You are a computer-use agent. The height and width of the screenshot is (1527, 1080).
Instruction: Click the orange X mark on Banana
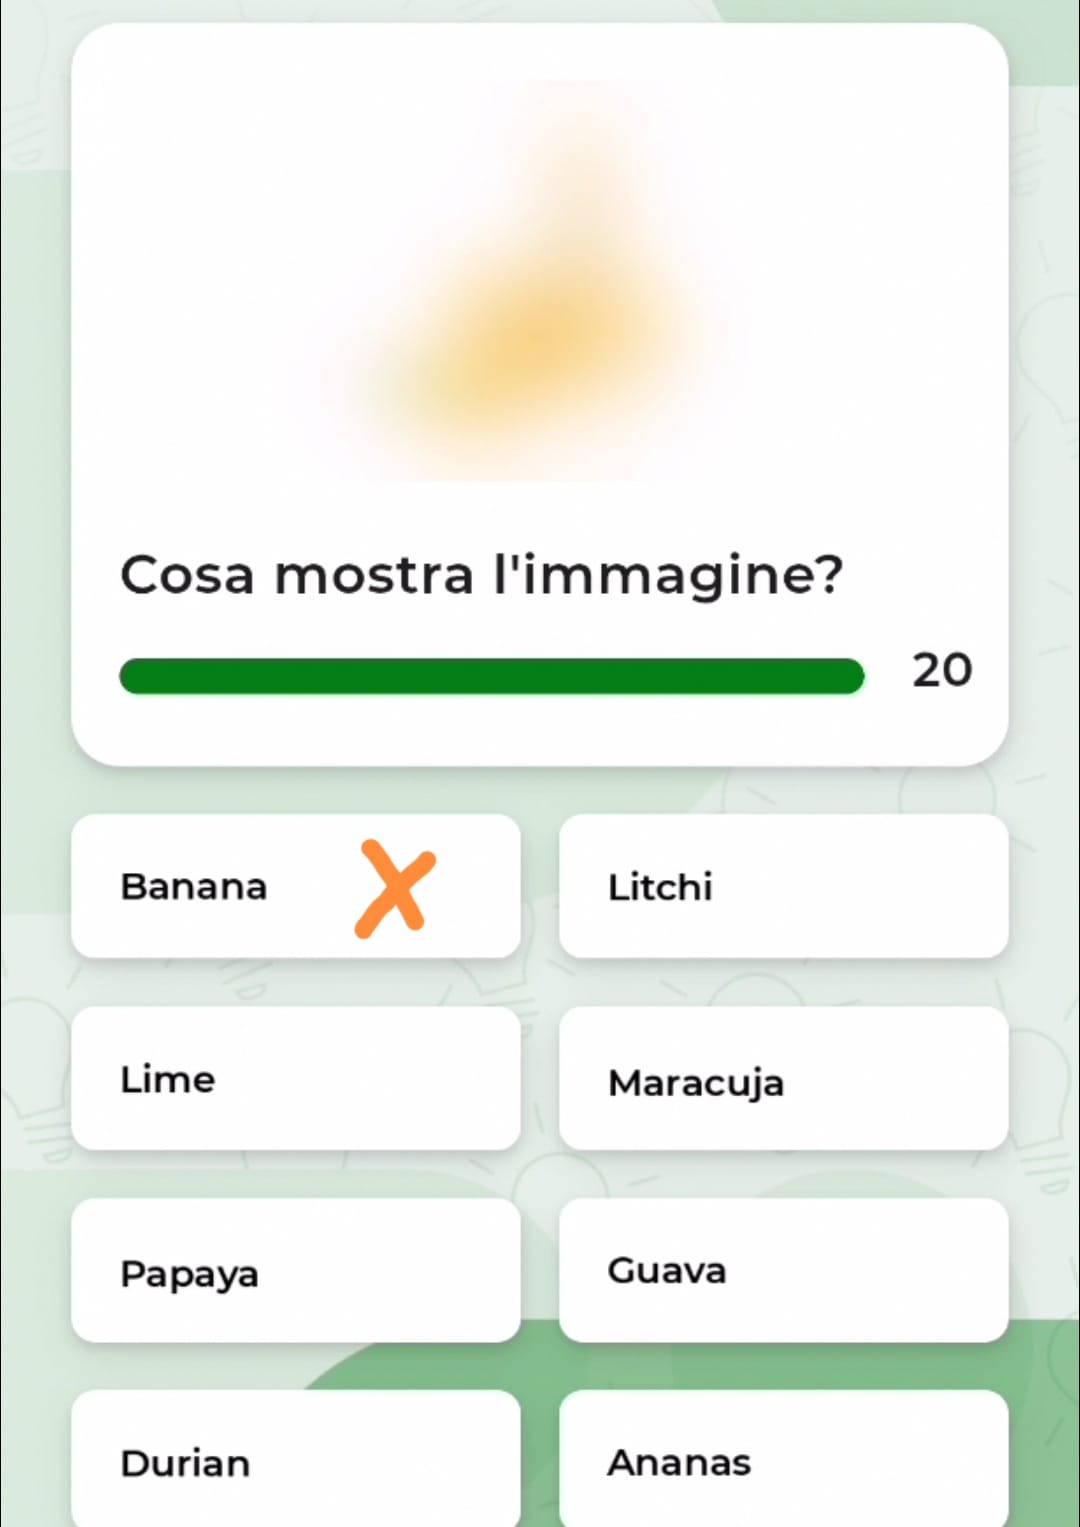[x=395, y=888]
